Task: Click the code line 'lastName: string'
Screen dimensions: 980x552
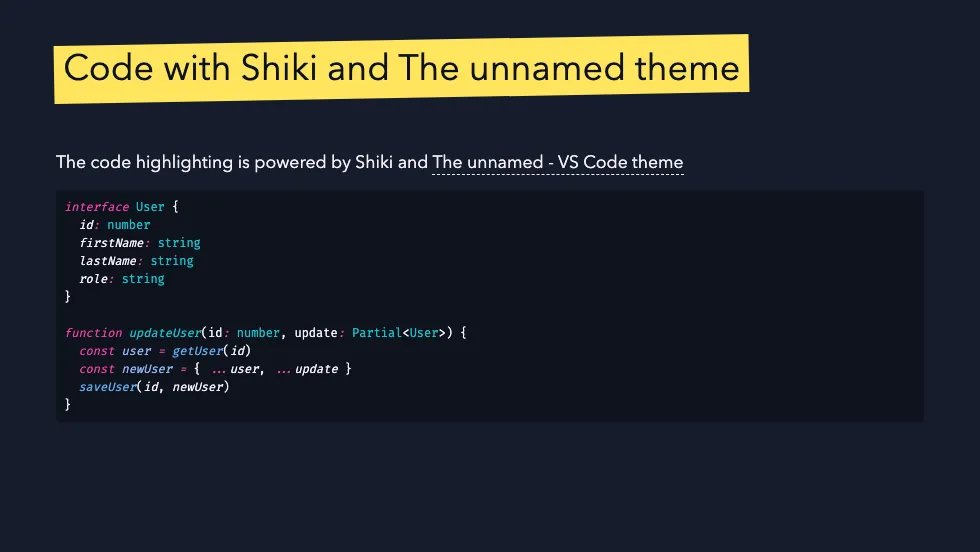Action: 136,261
